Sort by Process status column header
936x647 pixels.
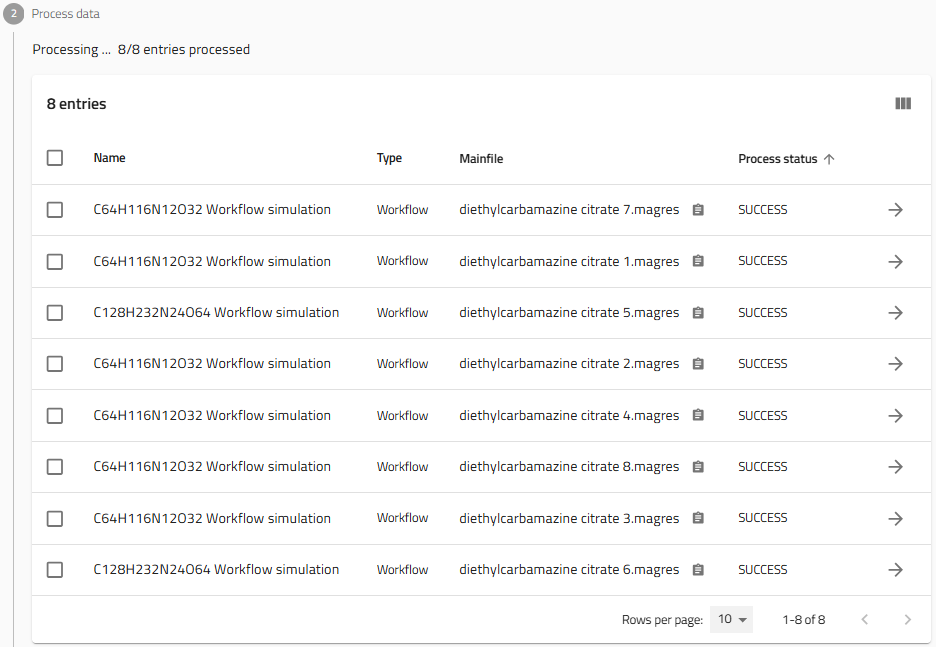click(x=777, y=159)
